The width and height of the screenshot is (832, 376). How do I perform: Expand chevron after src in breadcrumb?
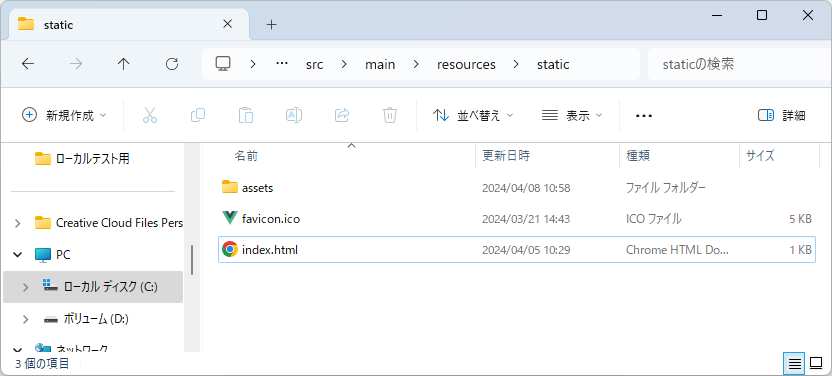coord(344,65)
